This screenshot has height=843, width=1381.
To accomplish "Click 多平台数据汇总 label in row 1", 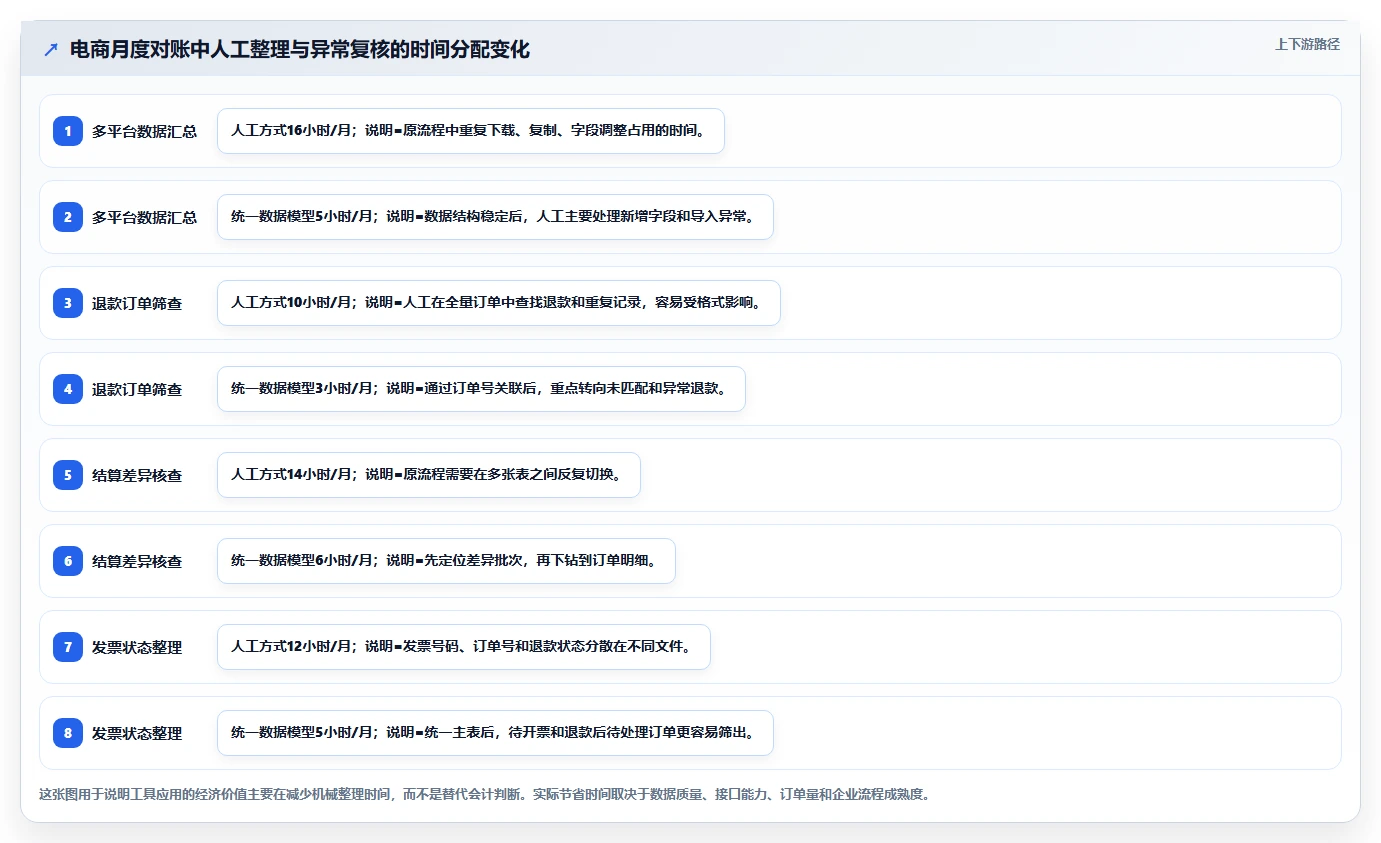I will point(145,131).
